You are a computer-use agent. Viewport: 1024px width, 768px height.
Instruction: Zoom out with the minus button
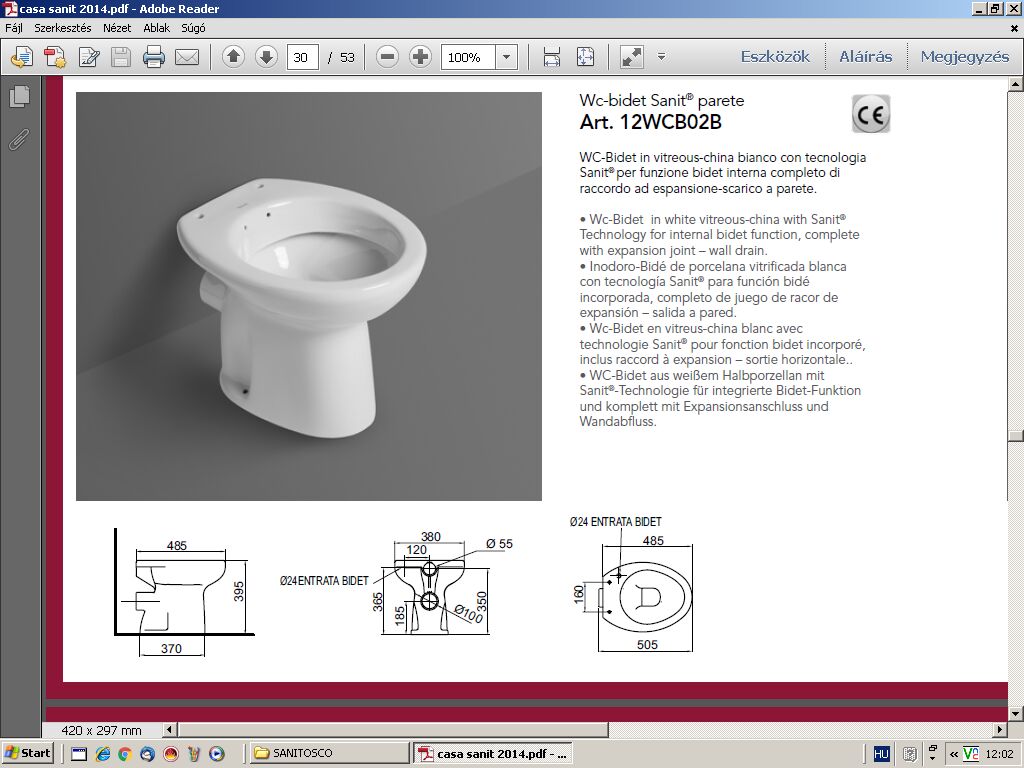[387, 57]
